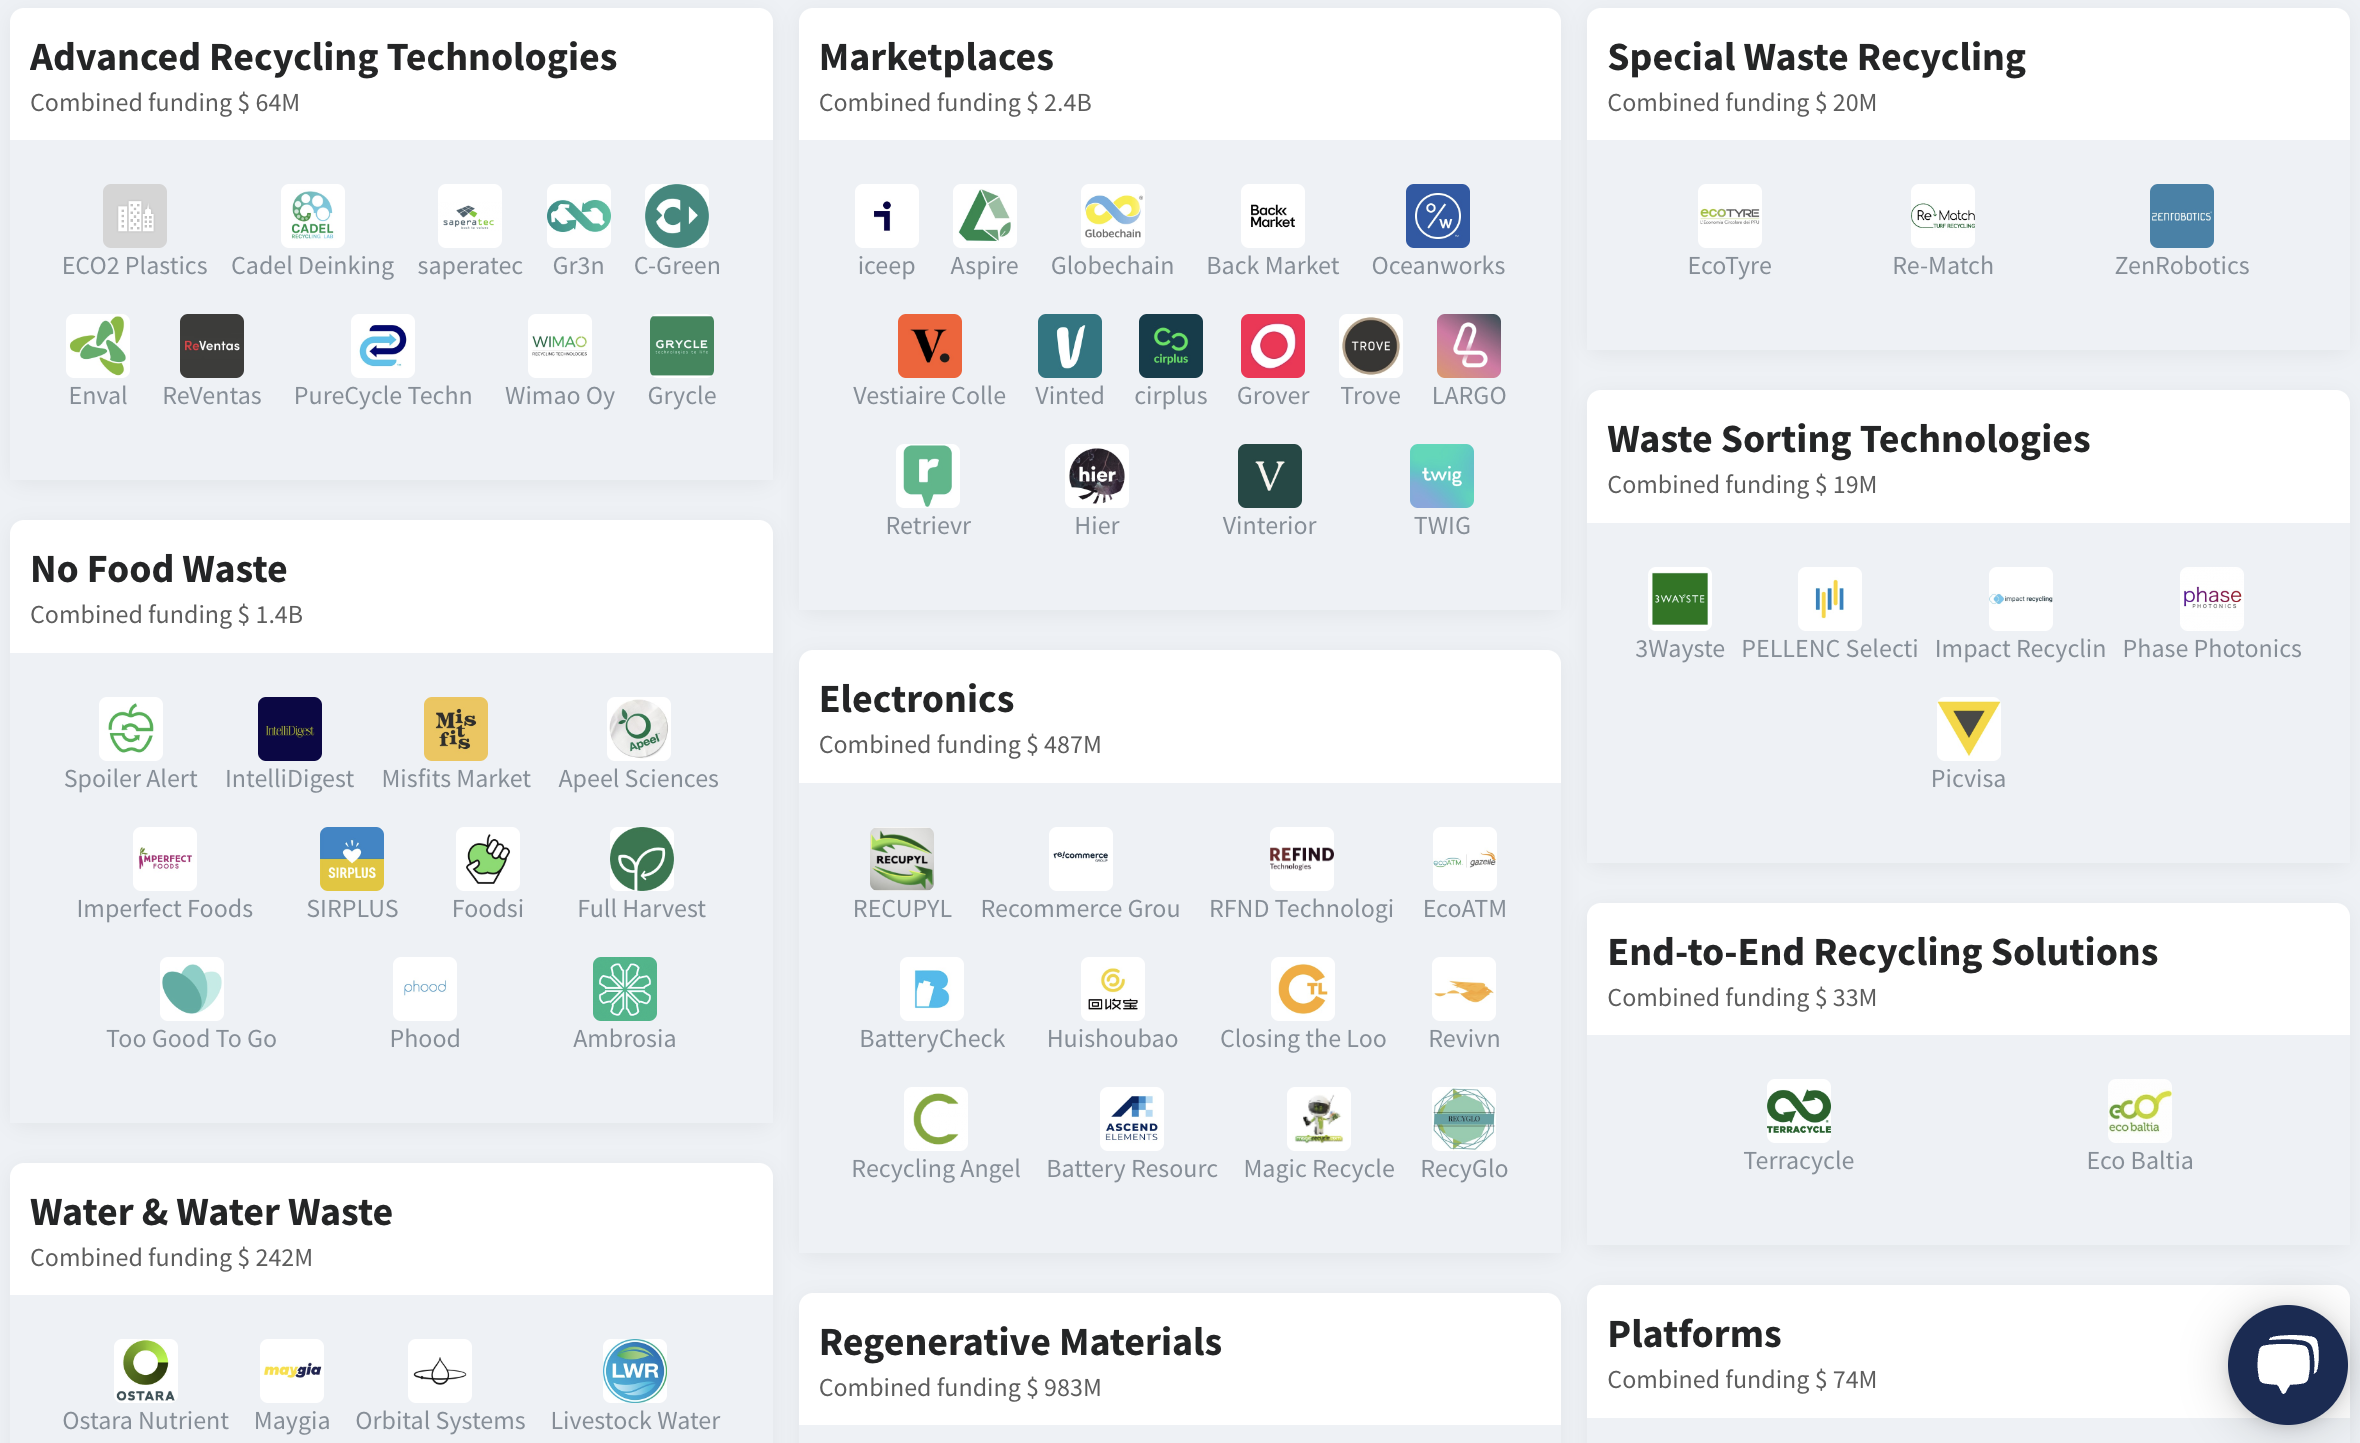Viewport: 2360px width, 1443px height.
Task: Select the PELLENC Selective logo
Action: pos(1830,599)
